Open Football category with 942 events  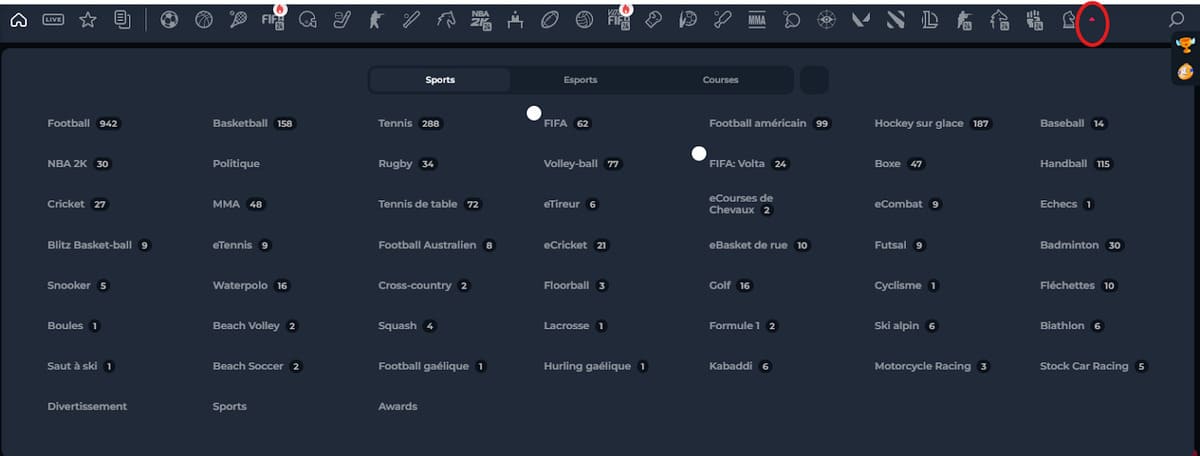[x=69, y=124]
